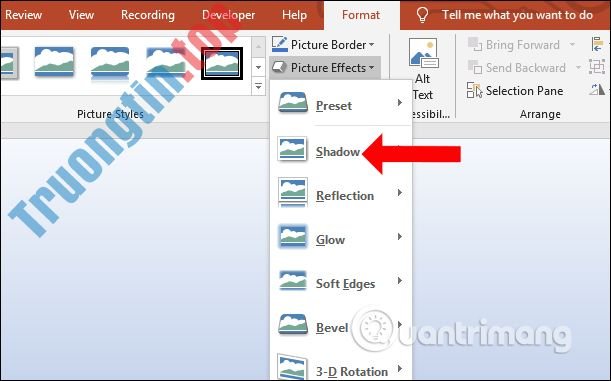Open the Recording tab
The height and width of the screenshot is (381, 611).
click(x=148, y=15)
